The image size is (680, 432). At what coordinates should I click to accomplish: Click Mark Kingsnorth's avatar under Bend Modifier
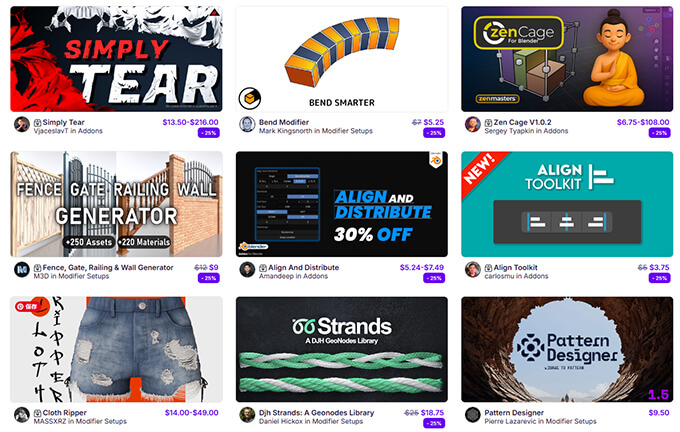click(247, 124)
